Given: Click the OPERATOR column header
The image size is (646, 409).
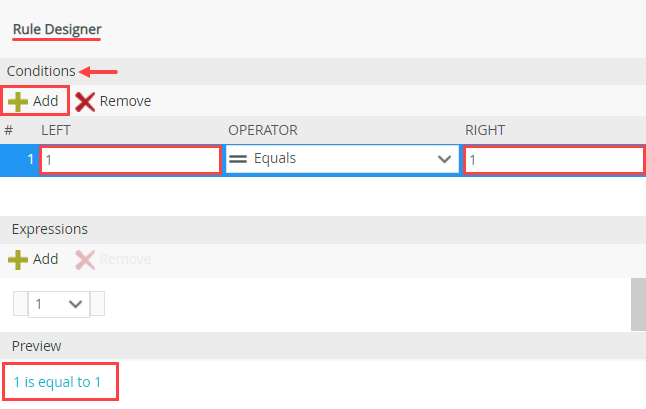Looking at the screenshot, I should click(x=263, y=130).
